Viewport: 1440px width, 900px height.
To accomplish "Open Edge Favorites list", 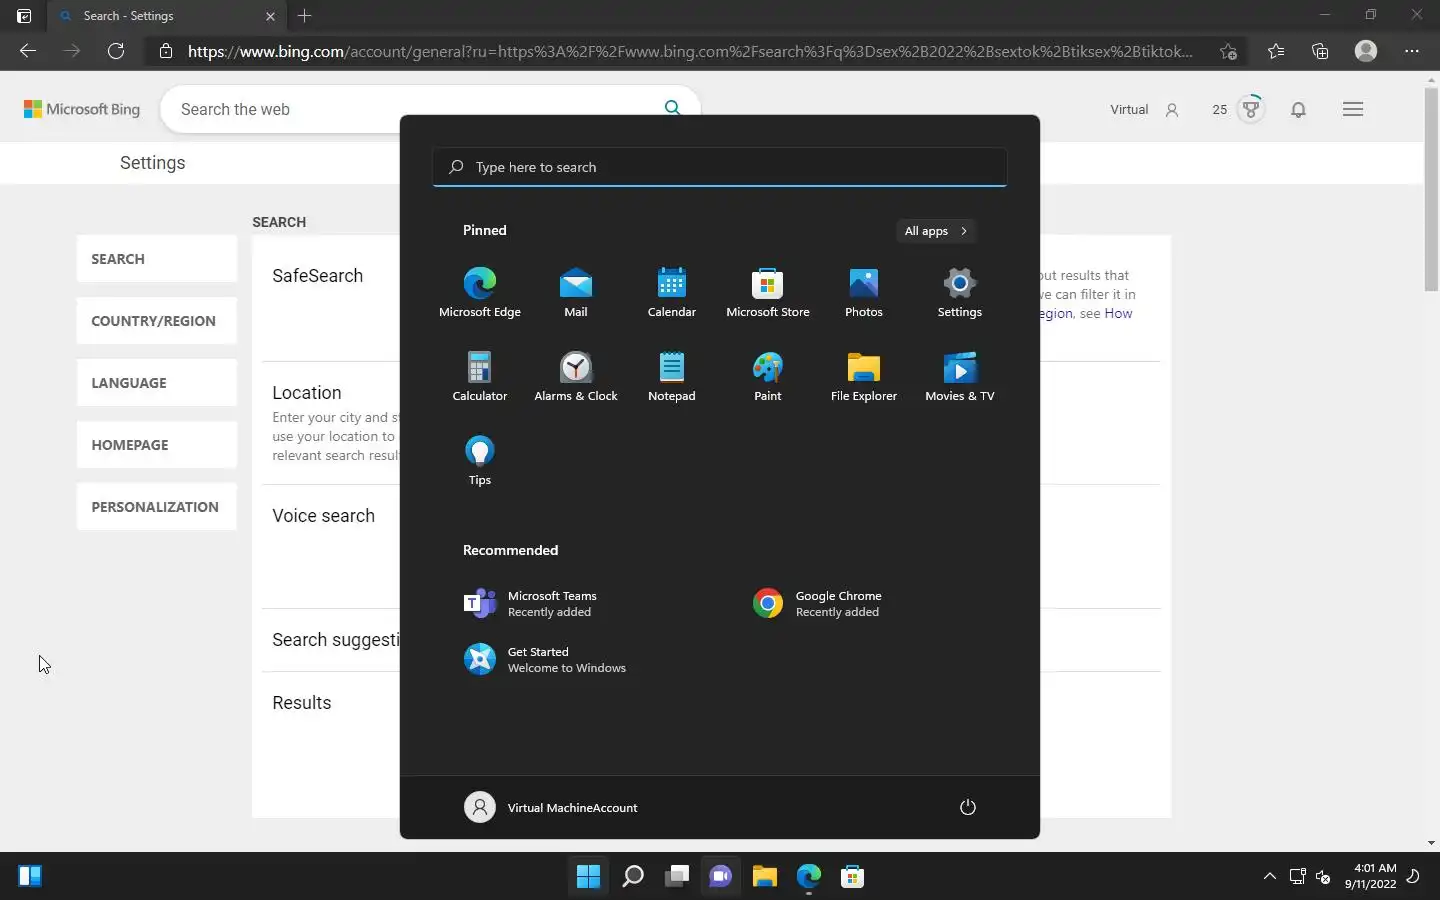I will (x=1276, y=51).
